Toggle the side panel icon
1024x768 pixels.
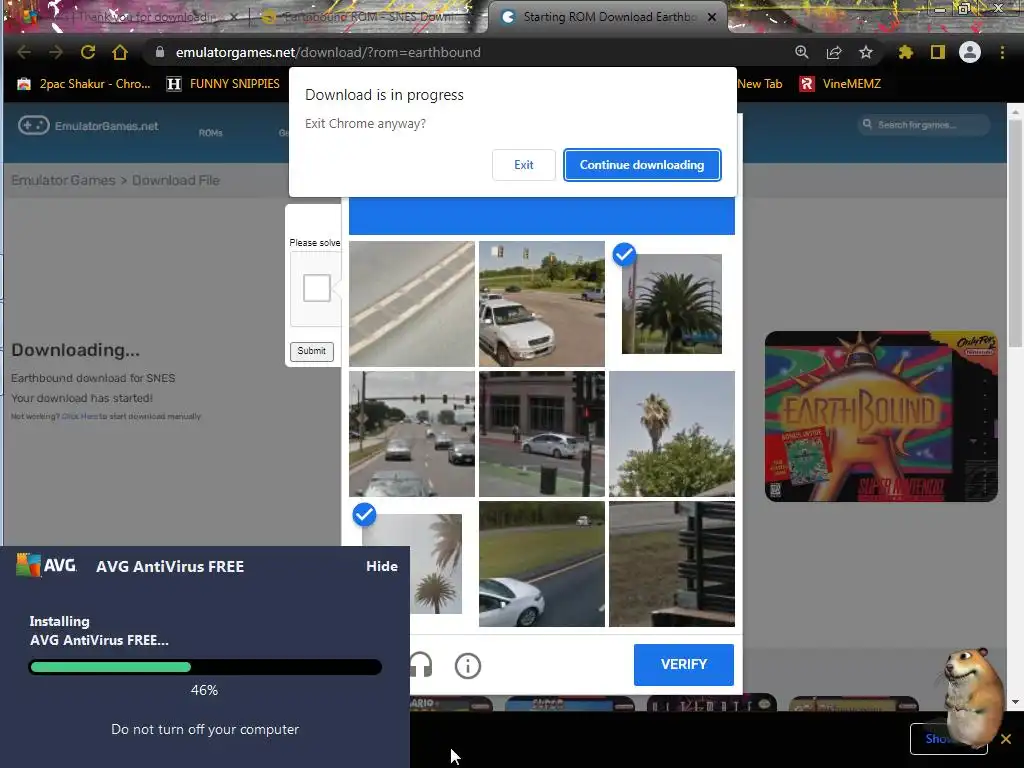click(x=938, y=52)
